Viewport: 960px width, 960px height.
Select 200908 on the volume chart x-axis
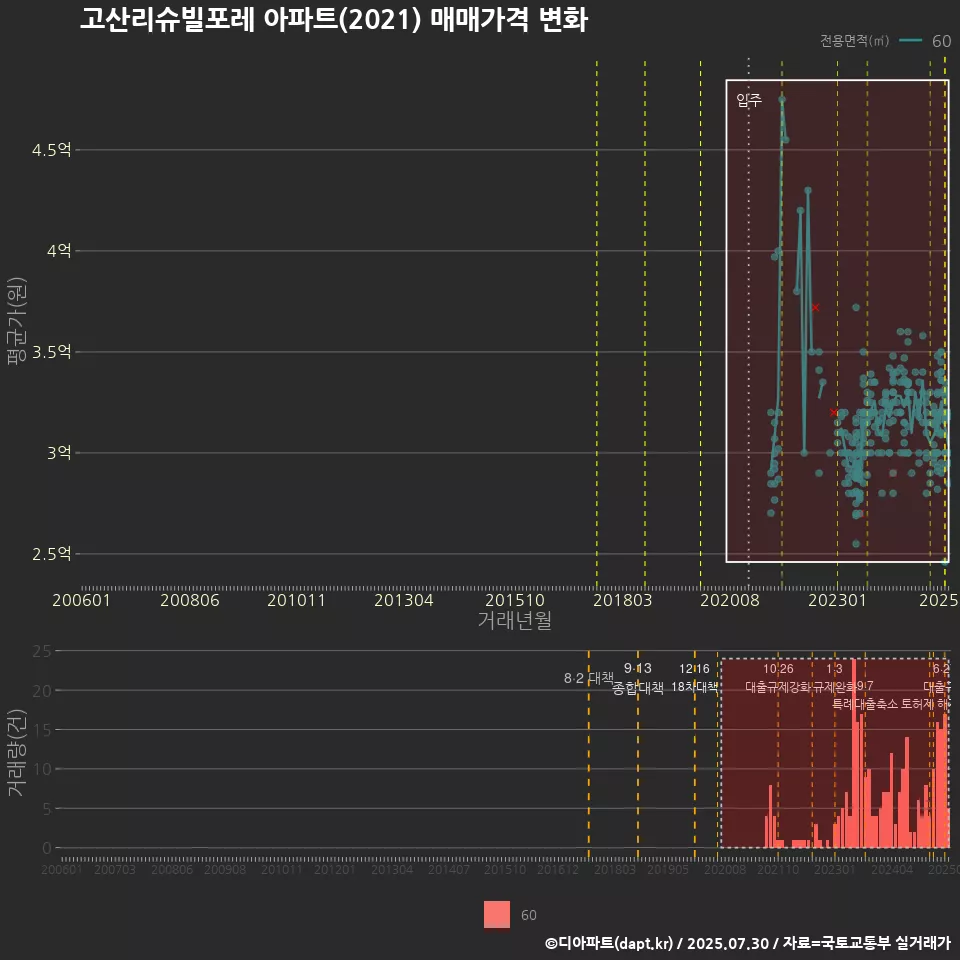pyautogui.click(x=225, y=869)
